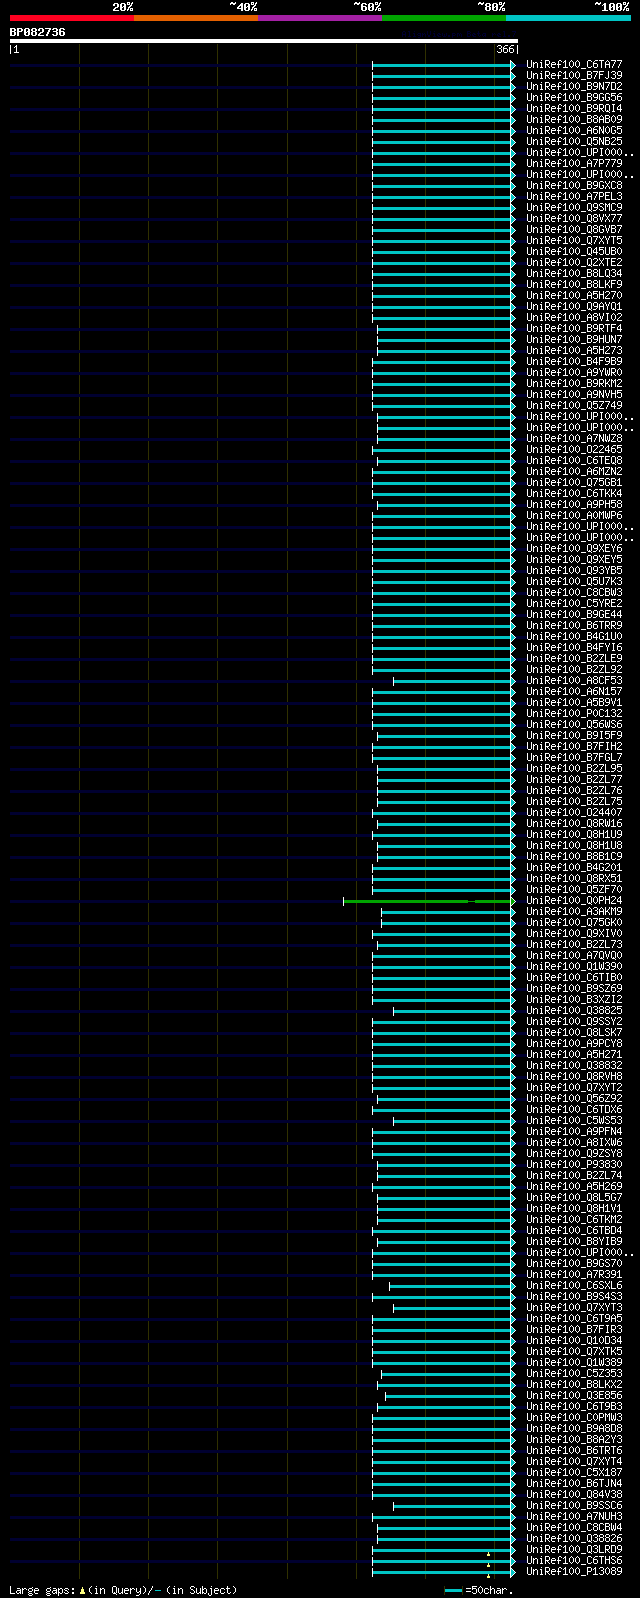Select hit UniRef100_A7P779
The height and width of the screenshot is (1598, 640).
pos(574,164)
